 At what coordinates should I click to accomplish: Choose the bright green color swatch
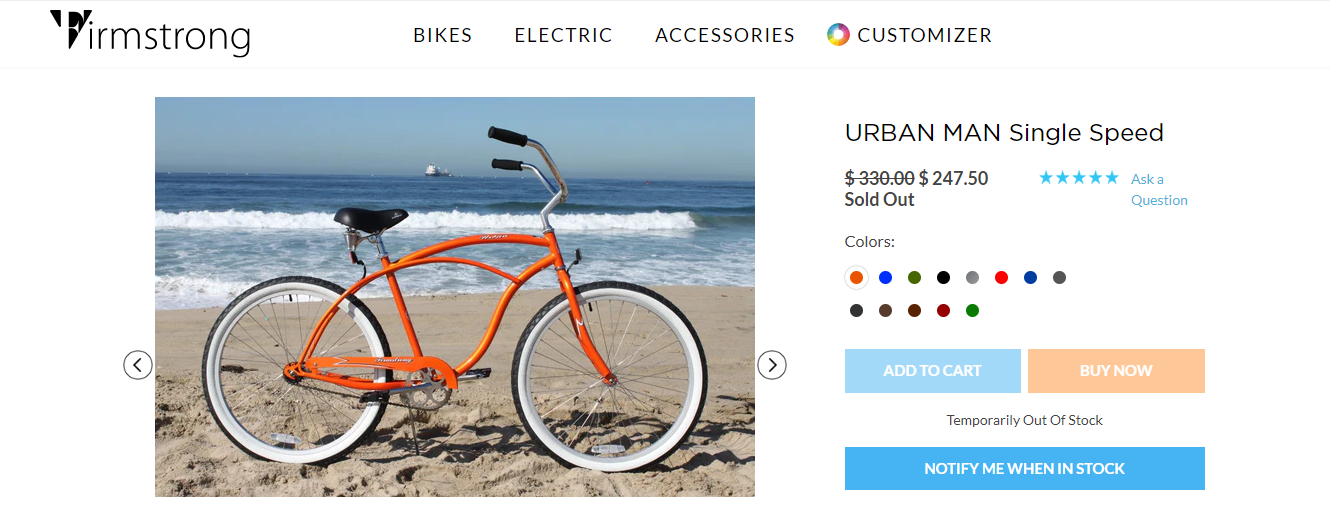[972, 310]
